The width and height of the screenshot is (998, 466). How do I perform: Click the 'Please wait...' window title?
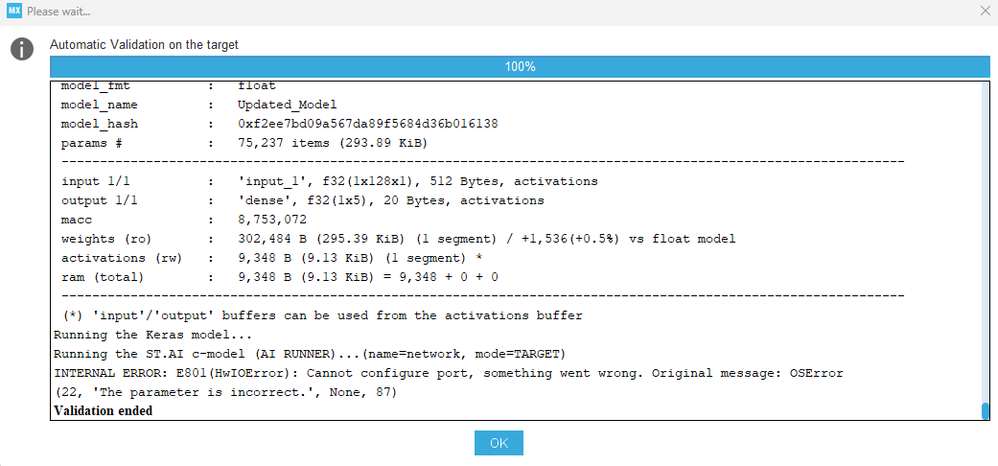(59, 11)
